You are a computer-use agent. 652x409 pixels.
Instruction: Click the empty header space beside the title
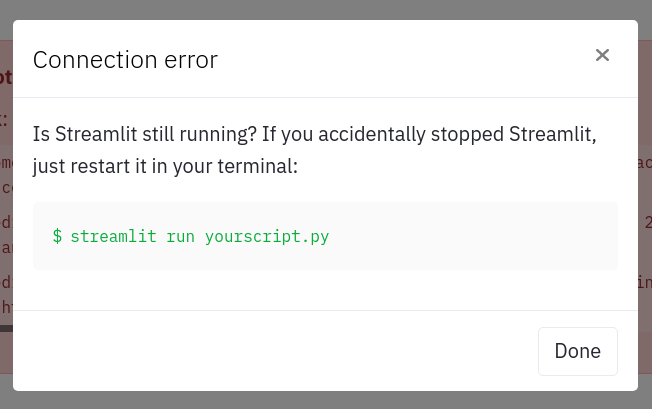(400, 59)
